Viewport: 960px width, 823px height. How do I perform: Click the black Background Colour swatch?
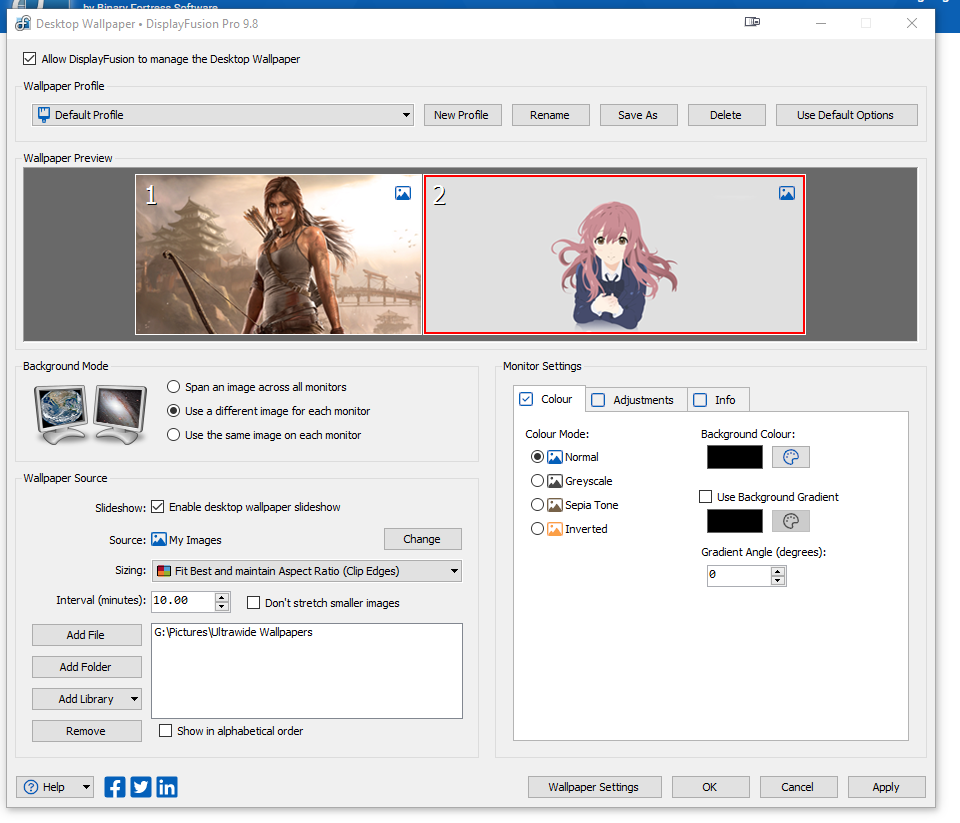[734, 457]
